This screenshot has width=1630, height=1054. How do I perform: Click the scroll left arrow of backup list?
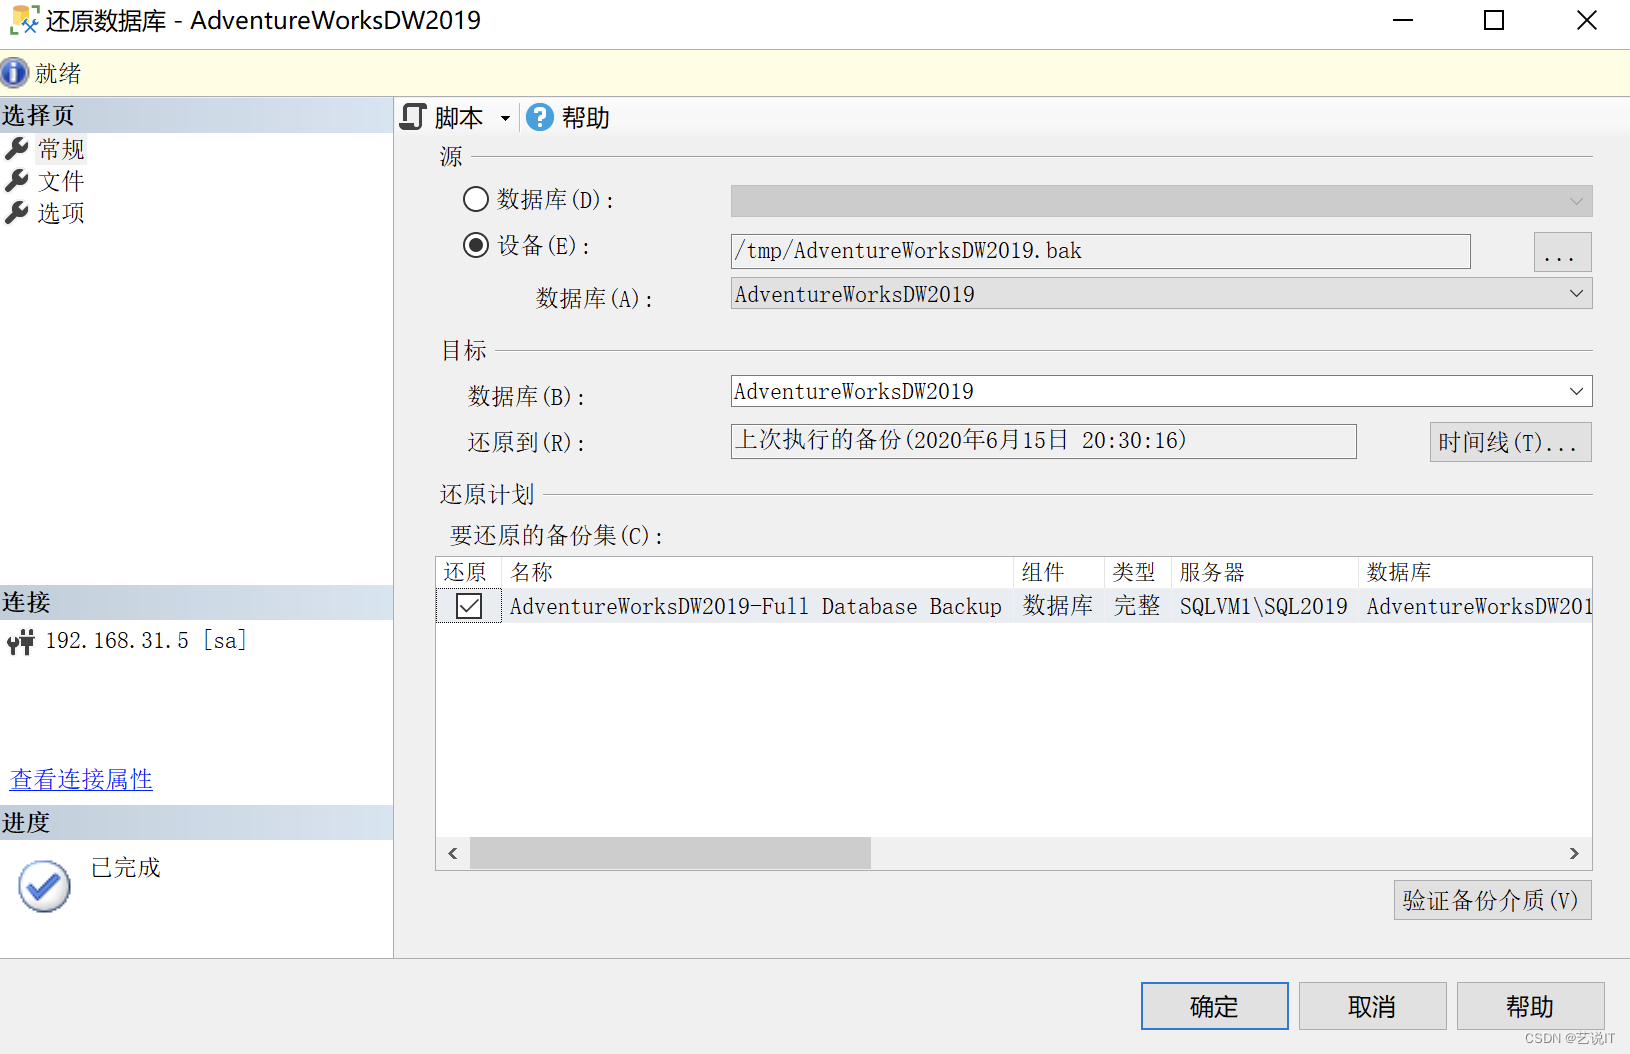coord(453,853)
